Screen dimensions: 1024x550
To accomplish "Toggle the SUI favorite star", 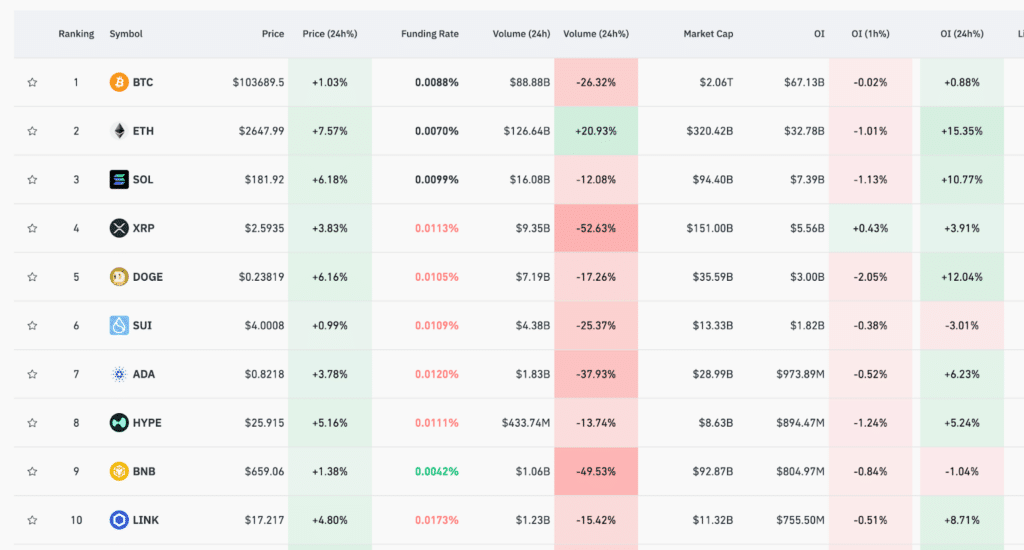I will (32, 326).
